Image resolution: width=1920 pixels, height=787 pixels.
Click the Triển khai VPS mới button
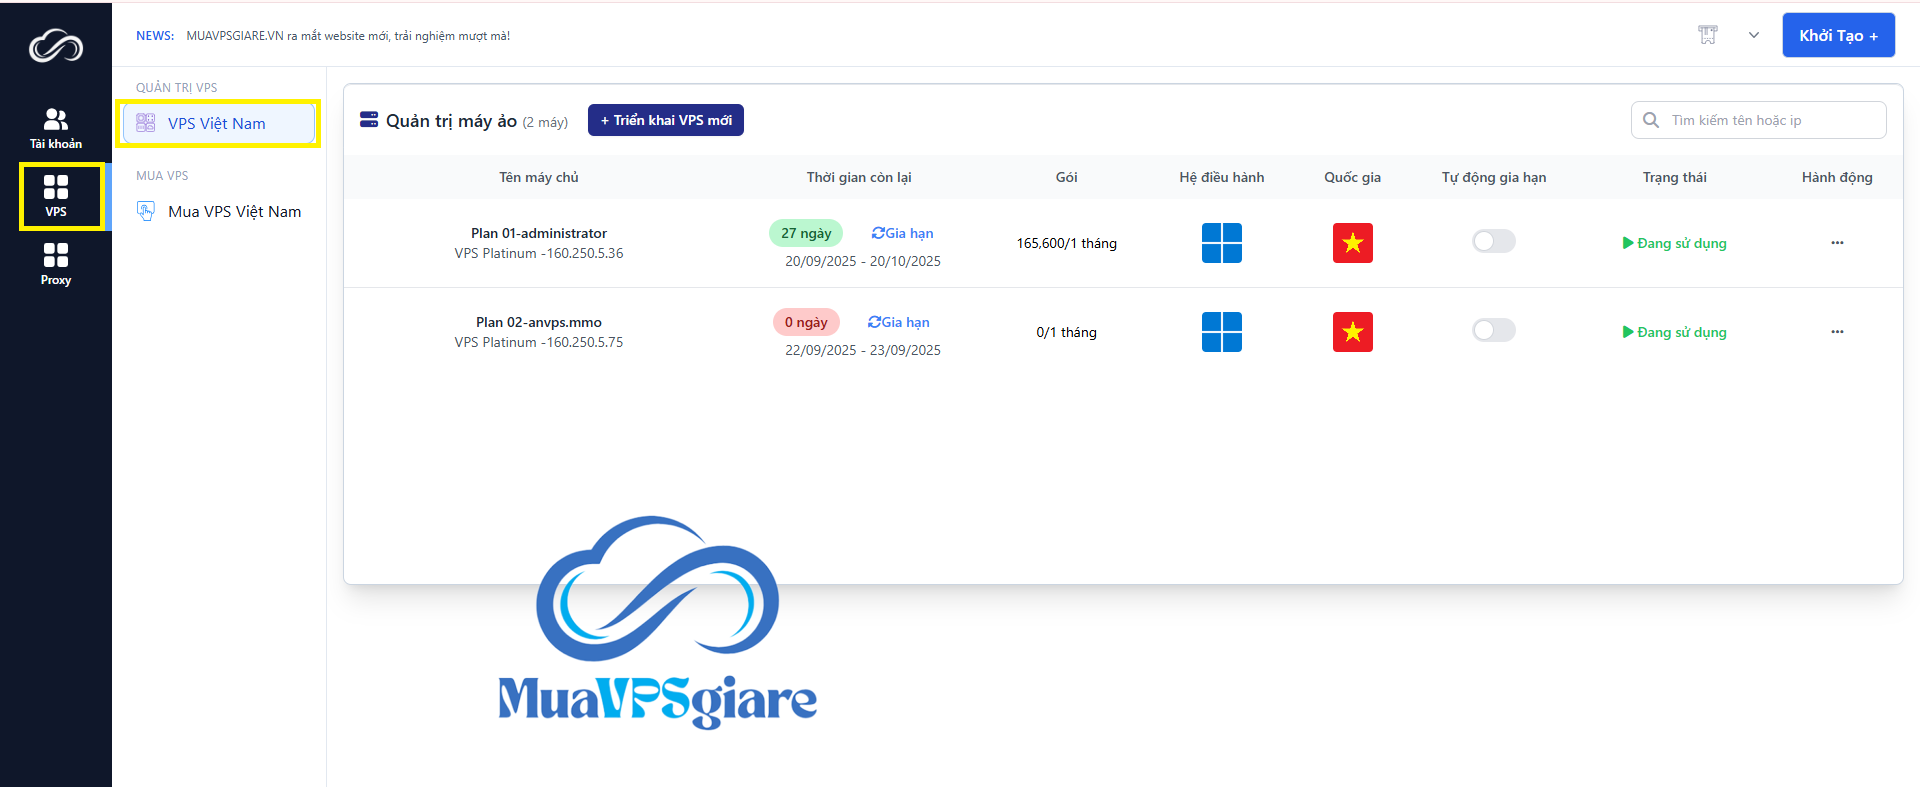[665, 120]
